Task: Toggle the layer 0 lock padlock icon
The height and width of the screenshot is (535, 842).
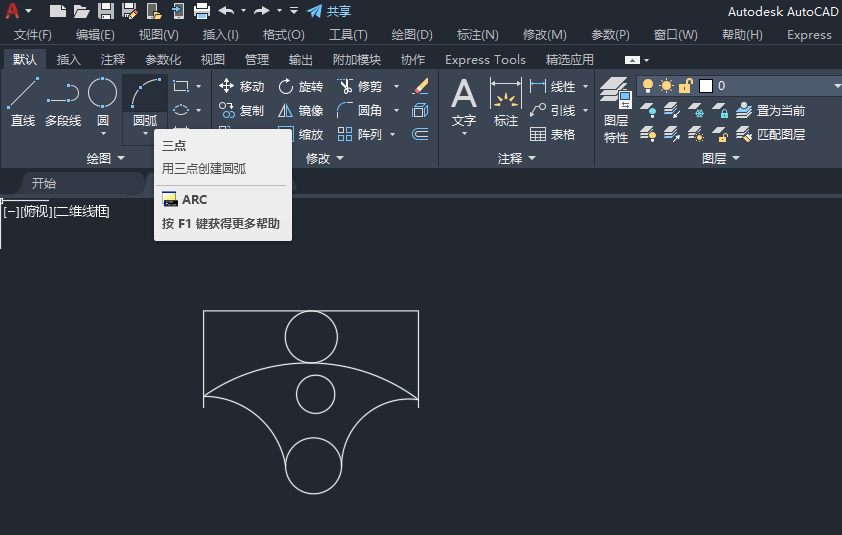Action: pyautogui.click(x=685, y=85)
